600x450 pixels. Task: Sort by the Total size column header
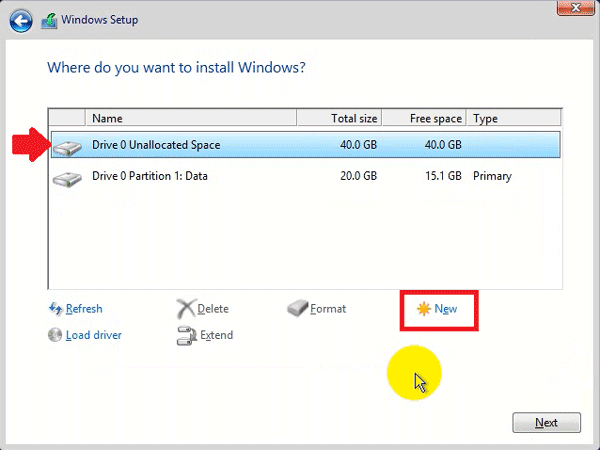(339, 118)
